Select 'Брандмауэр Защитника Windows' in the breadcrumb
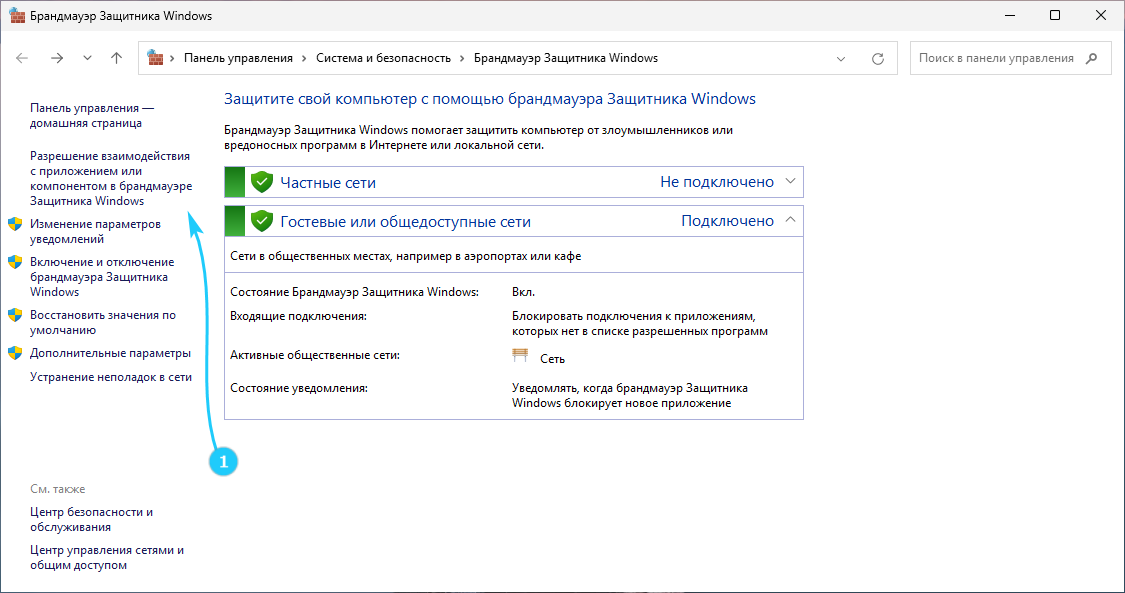 tap(565, 58)
